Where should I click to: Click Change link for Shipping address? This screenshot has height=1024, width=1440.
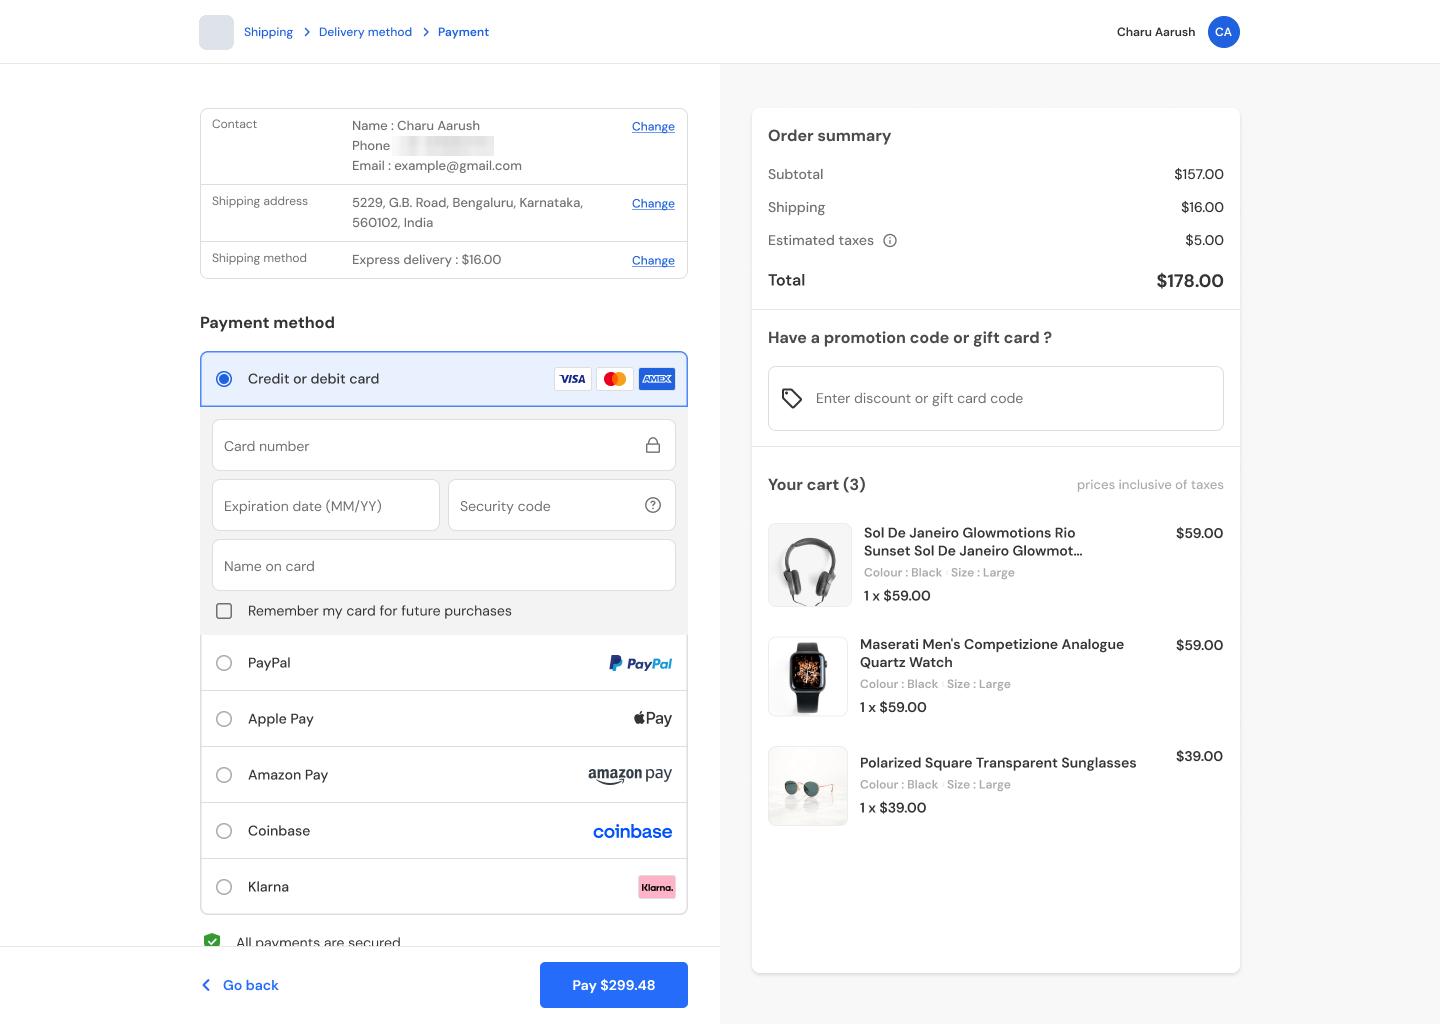pyautogui.click(x=653, y=203)
